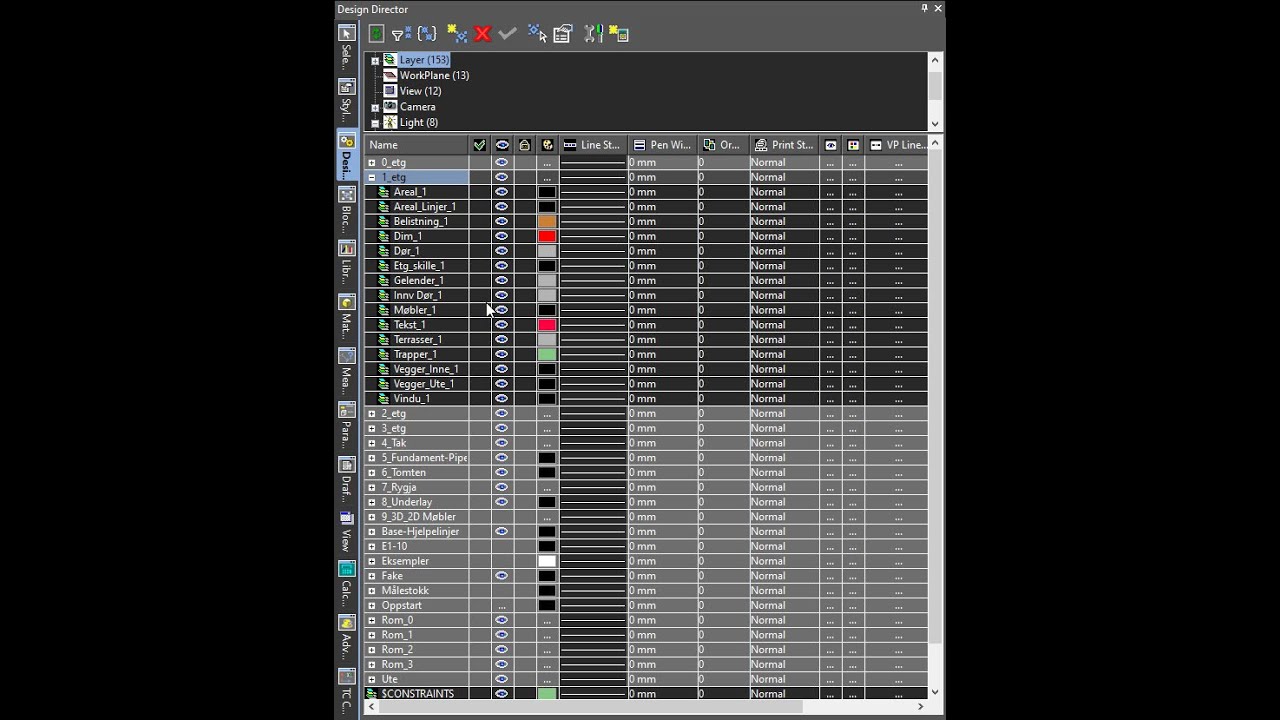
Task: Click the Pen Width column header
Action: pos(663,145)
